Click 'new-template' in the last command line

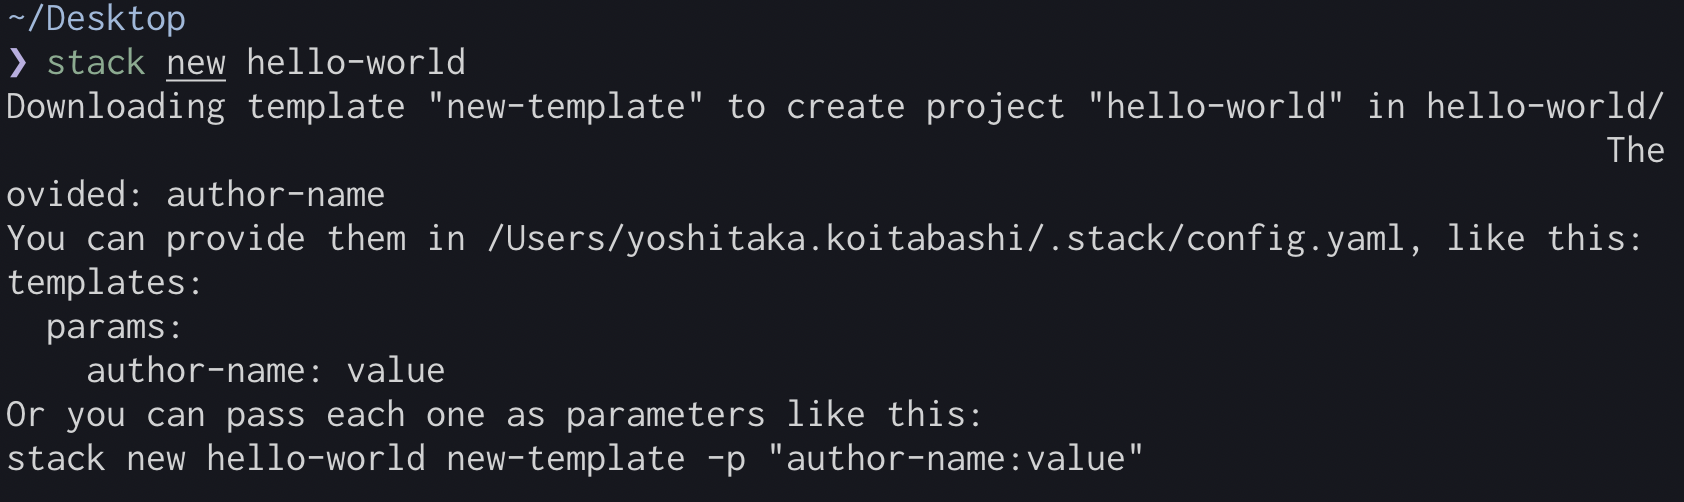tap(566, 459)
